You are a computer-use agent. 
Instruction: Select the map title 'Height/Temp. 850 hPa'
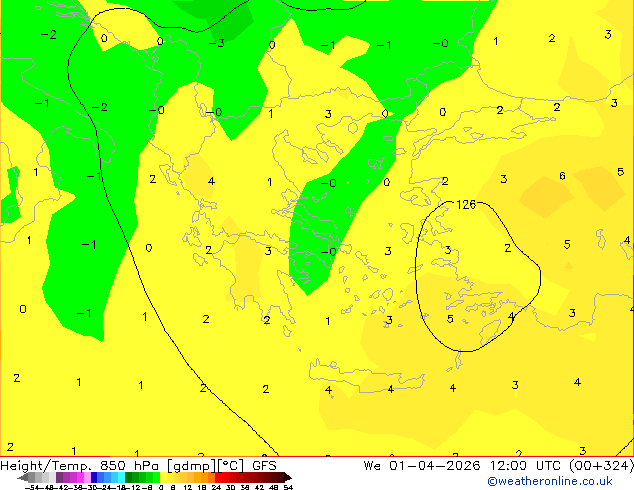(79, 466)
